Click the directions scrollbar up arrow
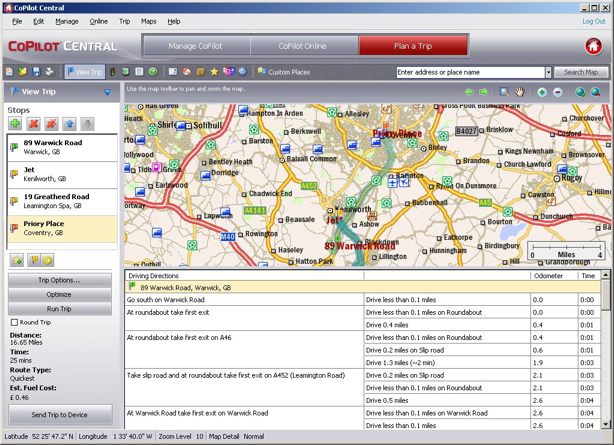This screenshot has height=445, width=614. (x=605, y=275)
